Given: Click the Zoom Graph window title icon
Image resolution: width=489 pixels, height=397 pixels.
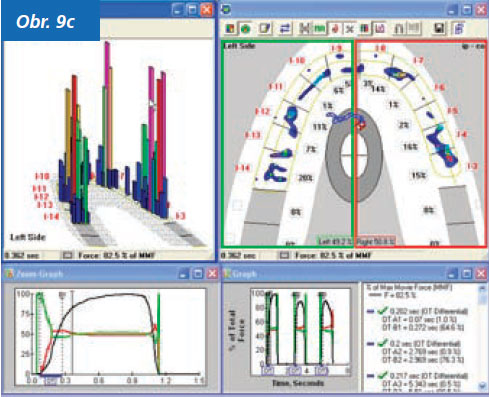Looking at the screenshot, I should point(9,274).
